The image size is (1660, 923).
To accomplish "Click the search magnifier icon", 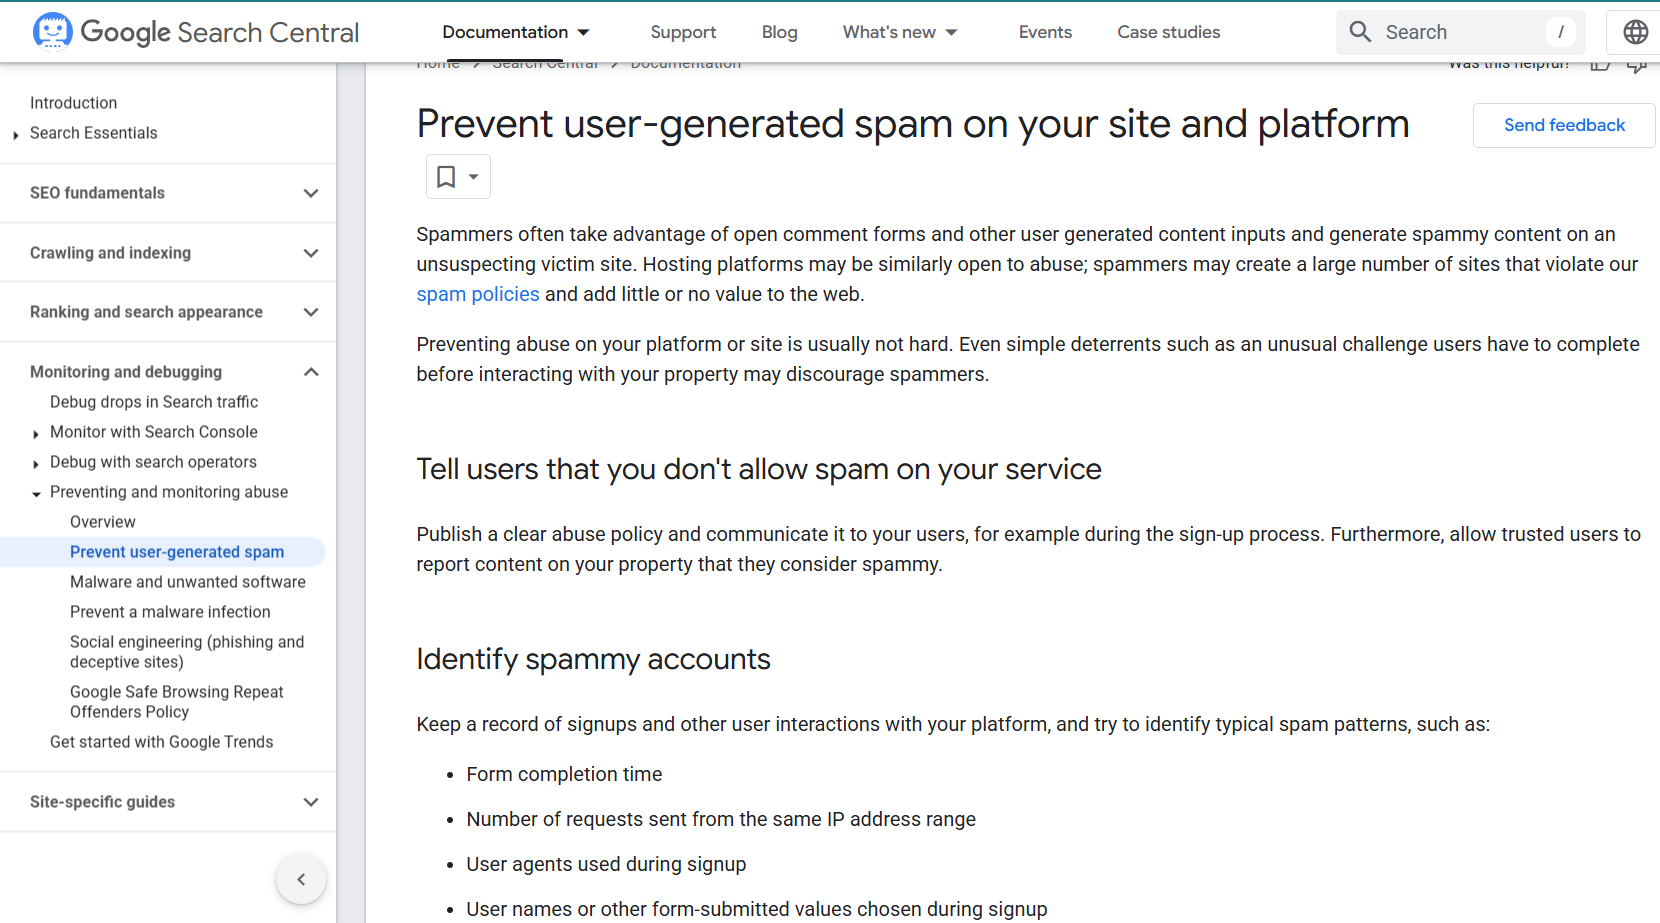I will click(x=1360, y=32).
